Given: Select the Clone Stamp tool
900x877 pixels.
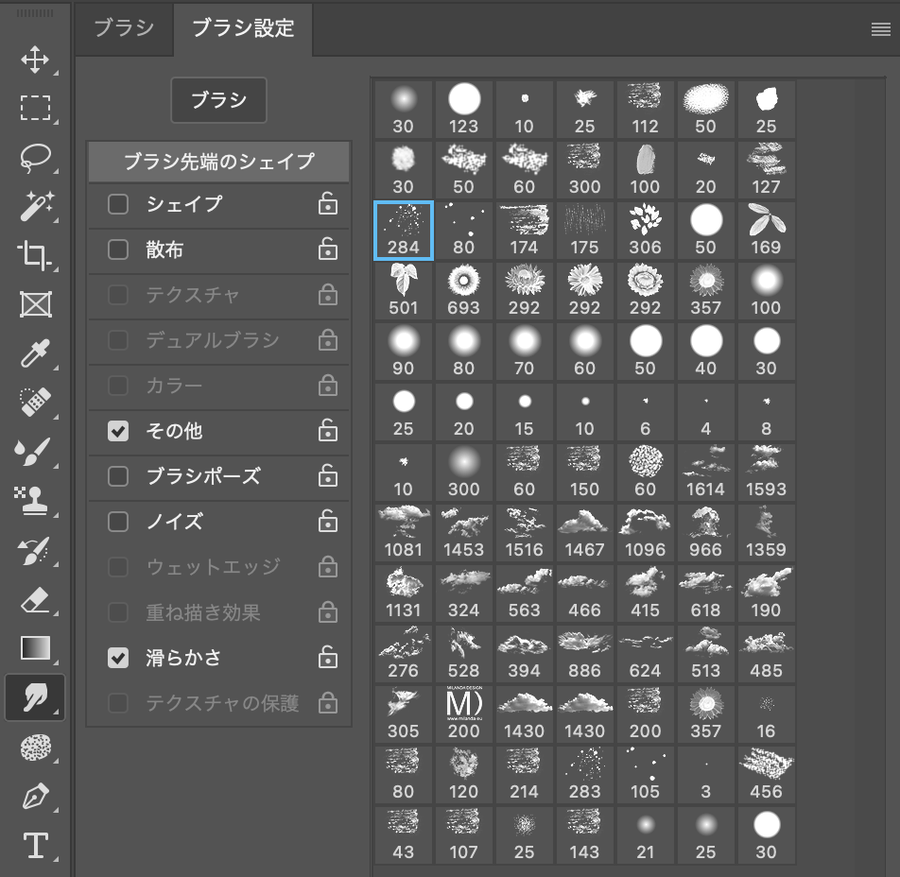Looking at the screenshot, I should pos(35,500).
